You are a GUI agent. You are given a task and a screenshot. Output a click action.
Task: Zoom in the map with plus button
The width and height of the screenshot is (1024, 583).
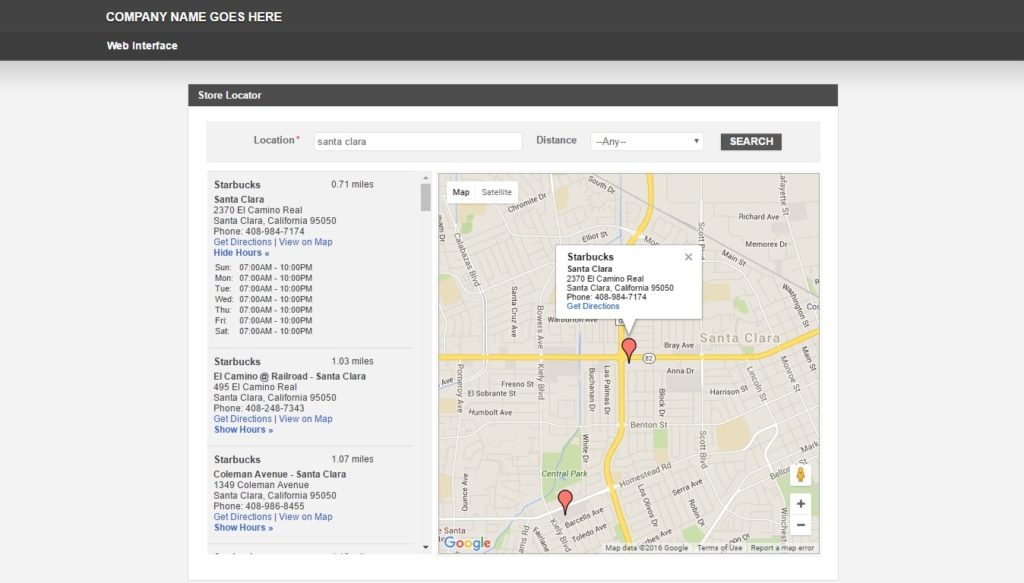[x=800, y=504]
